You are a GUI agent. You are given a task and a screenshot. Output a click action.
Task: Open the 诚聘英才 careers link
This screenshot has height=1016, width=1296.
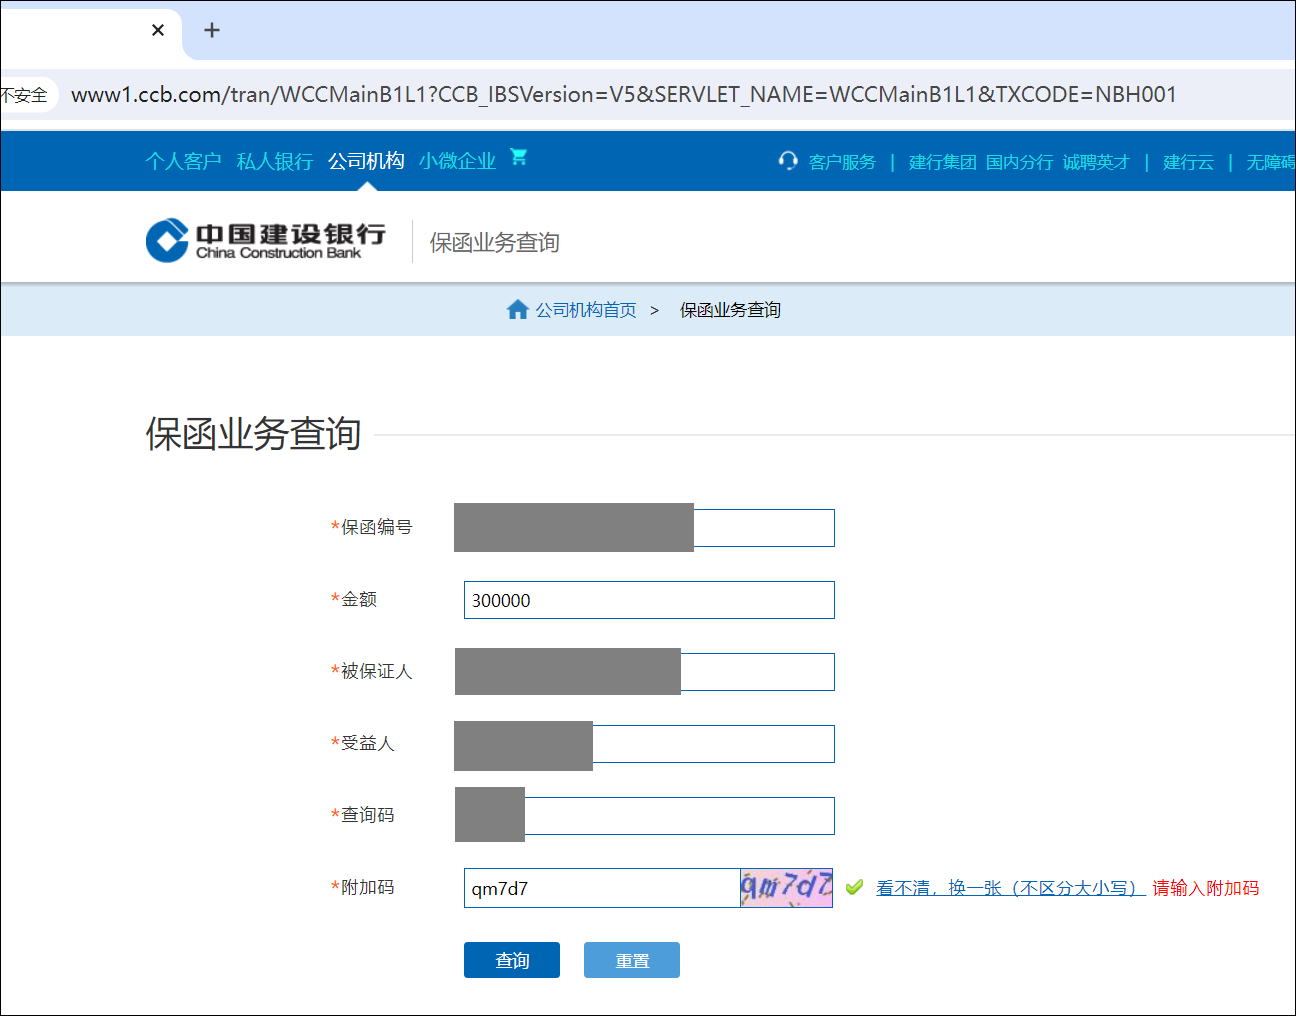[1096, 161]
